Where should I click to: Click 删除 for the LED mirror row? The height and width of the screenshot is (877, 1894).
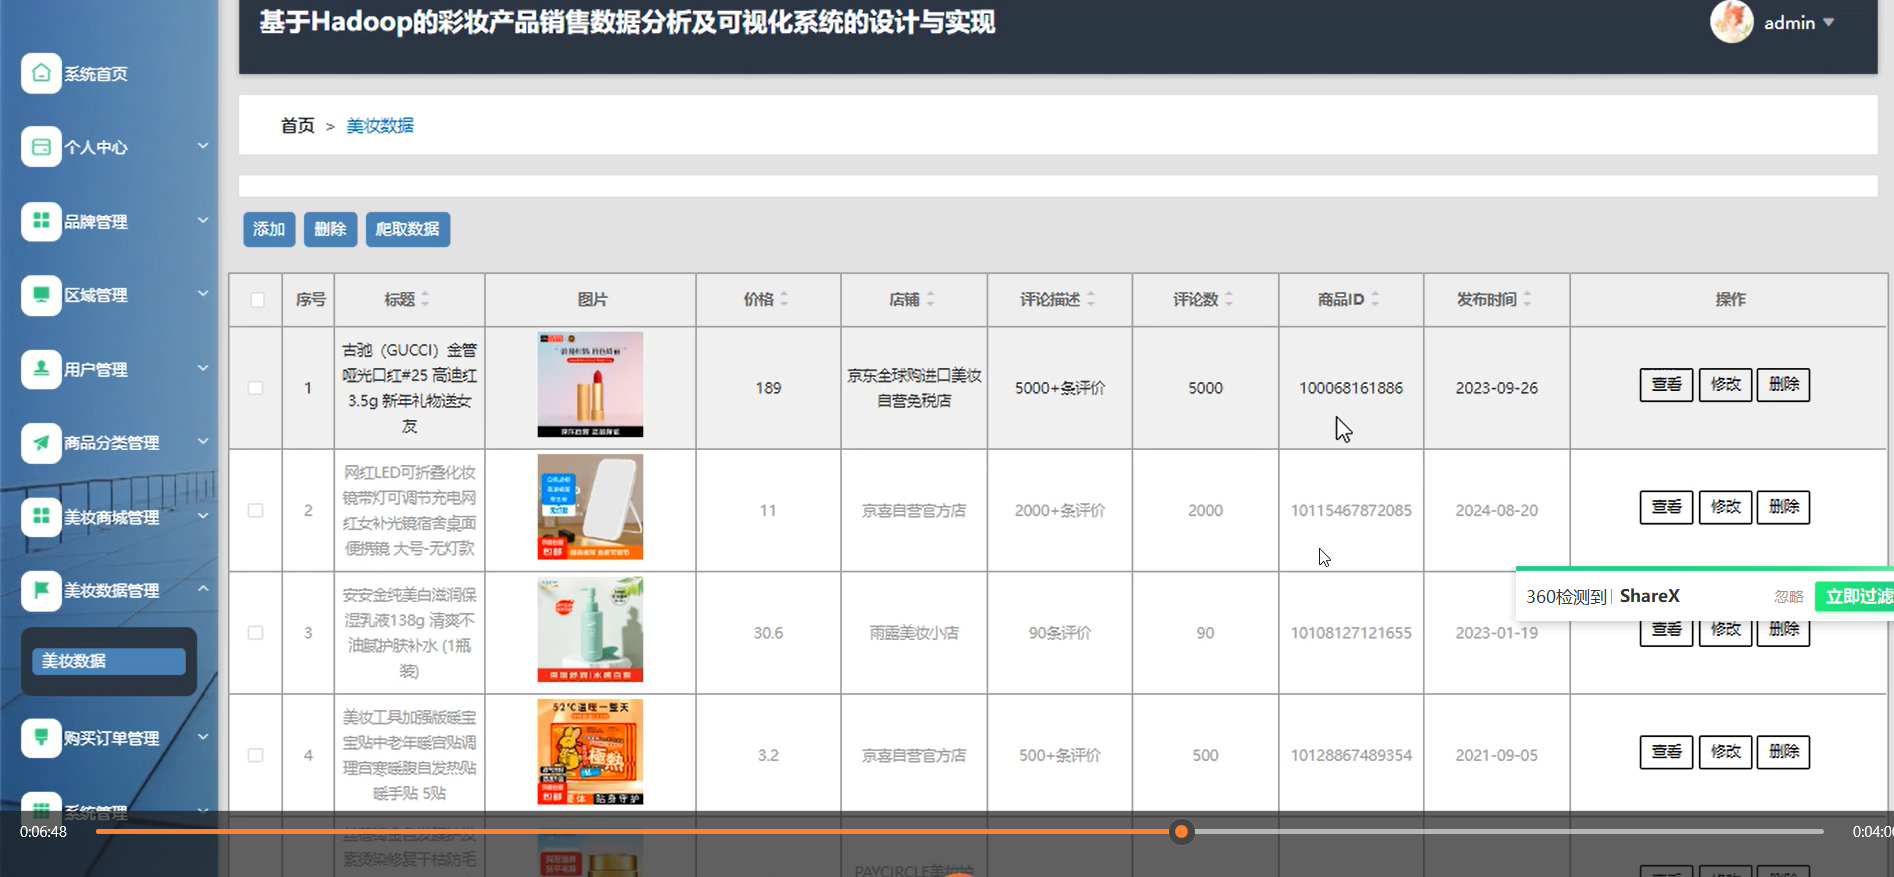[x=1784, y=507]
